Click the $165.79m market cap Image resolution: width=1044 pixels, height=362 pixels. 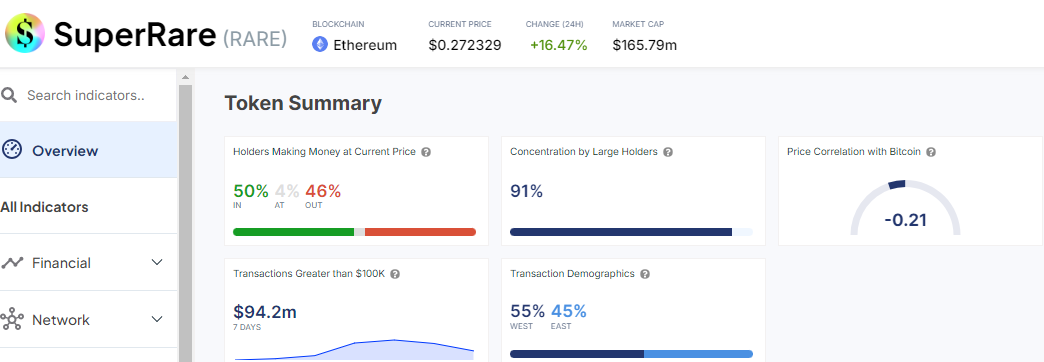645,45
